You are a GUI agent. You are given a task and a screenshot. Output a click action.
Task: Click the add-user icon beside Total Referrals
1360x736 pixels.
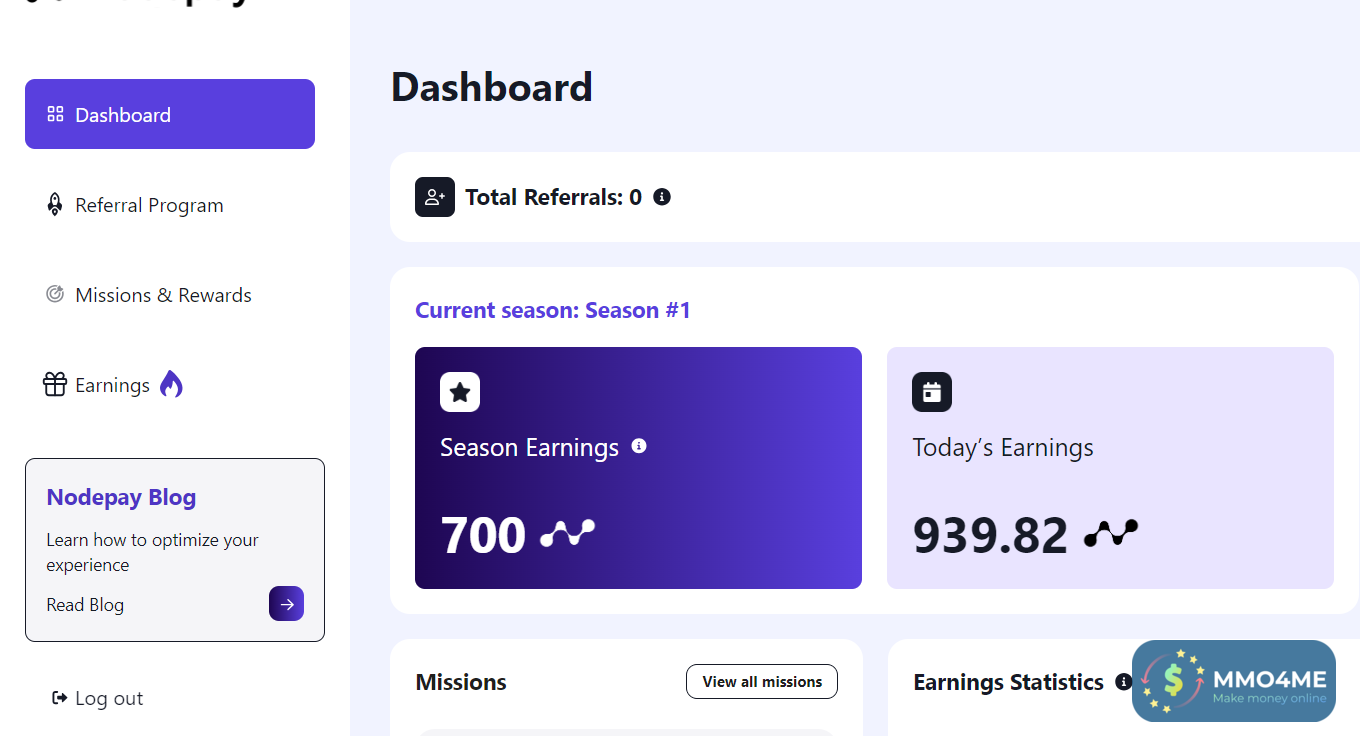pyautogui.click(x=435, y=197)
